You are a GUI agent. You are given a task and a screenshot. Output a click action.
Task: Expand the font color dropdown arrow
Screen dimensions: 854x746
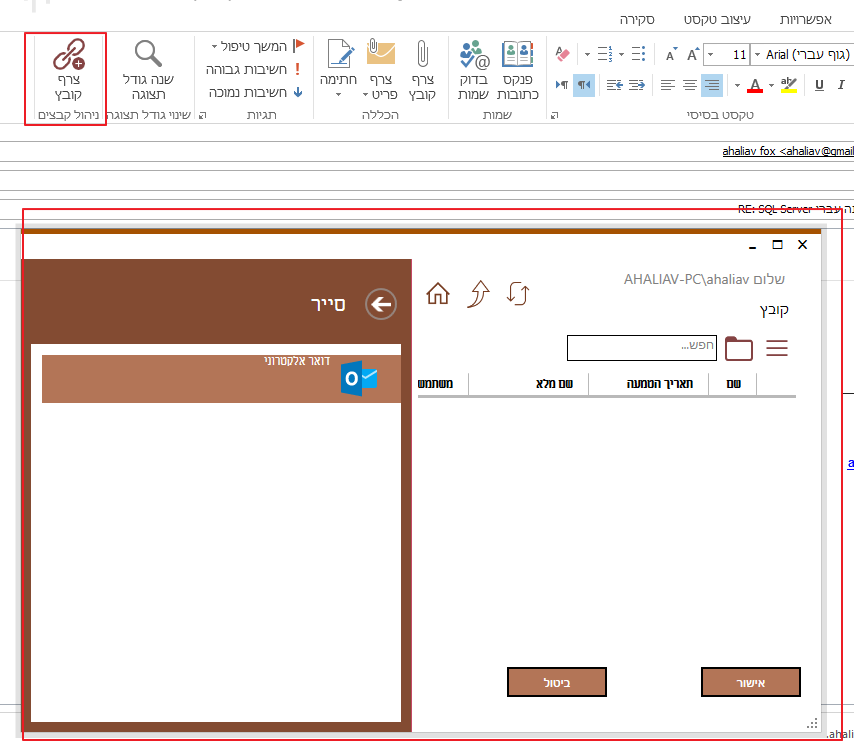(737, 85)
